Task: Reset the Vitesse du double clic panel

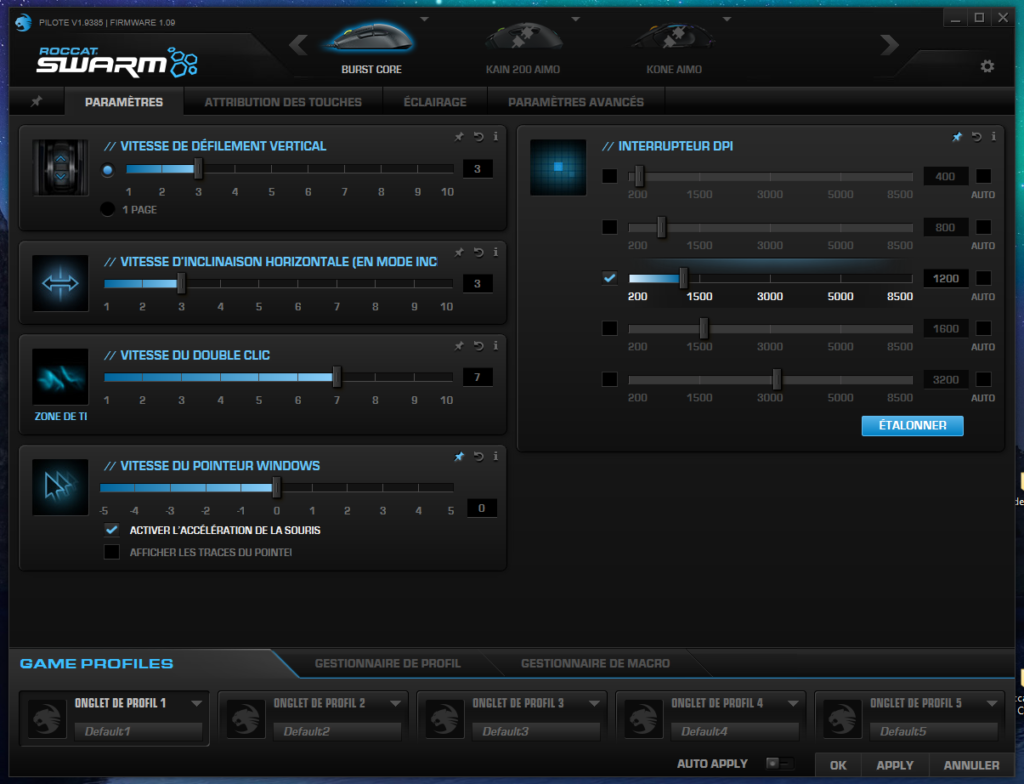Action: point(479,346)
